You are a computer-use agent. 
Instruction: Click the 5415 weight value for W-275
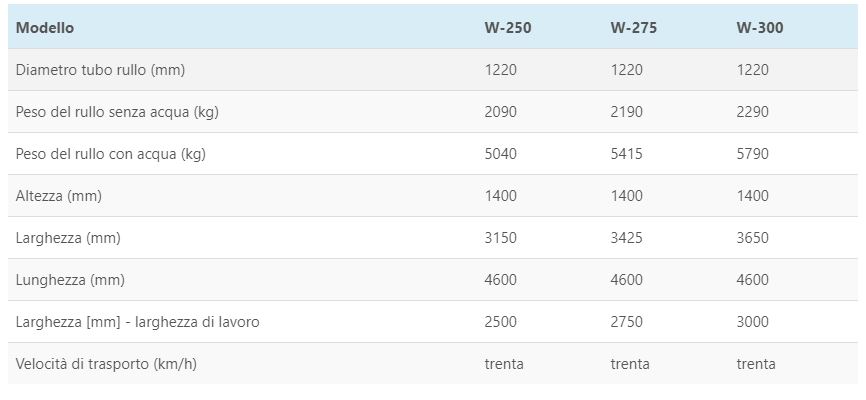tap(626, 154)
